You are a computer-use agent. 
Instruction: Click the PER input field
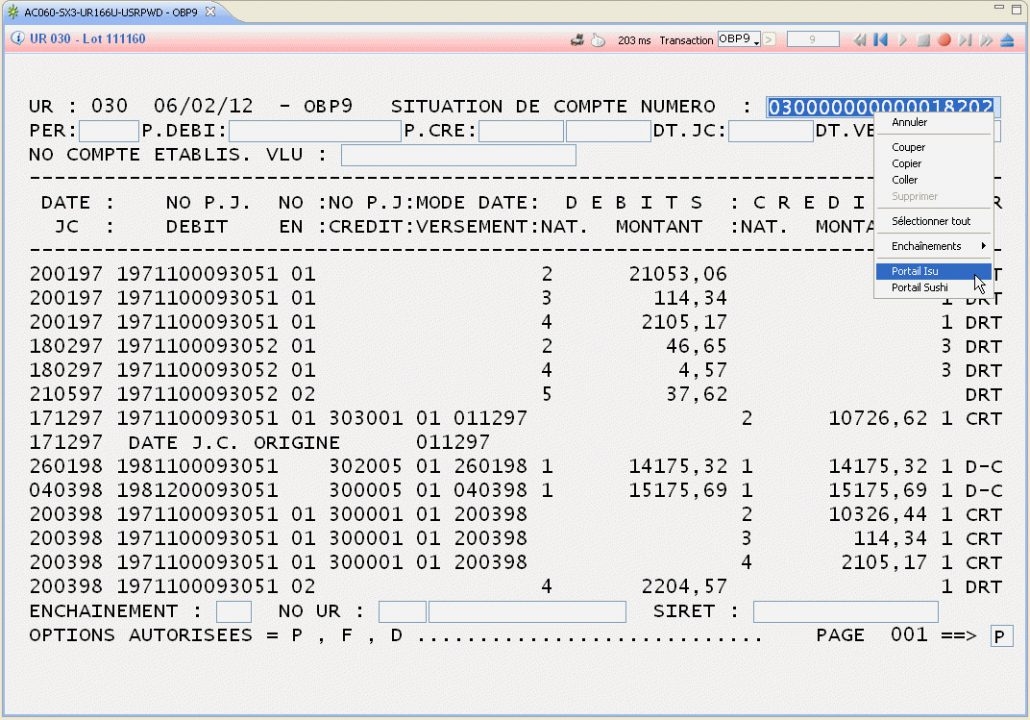109,131
